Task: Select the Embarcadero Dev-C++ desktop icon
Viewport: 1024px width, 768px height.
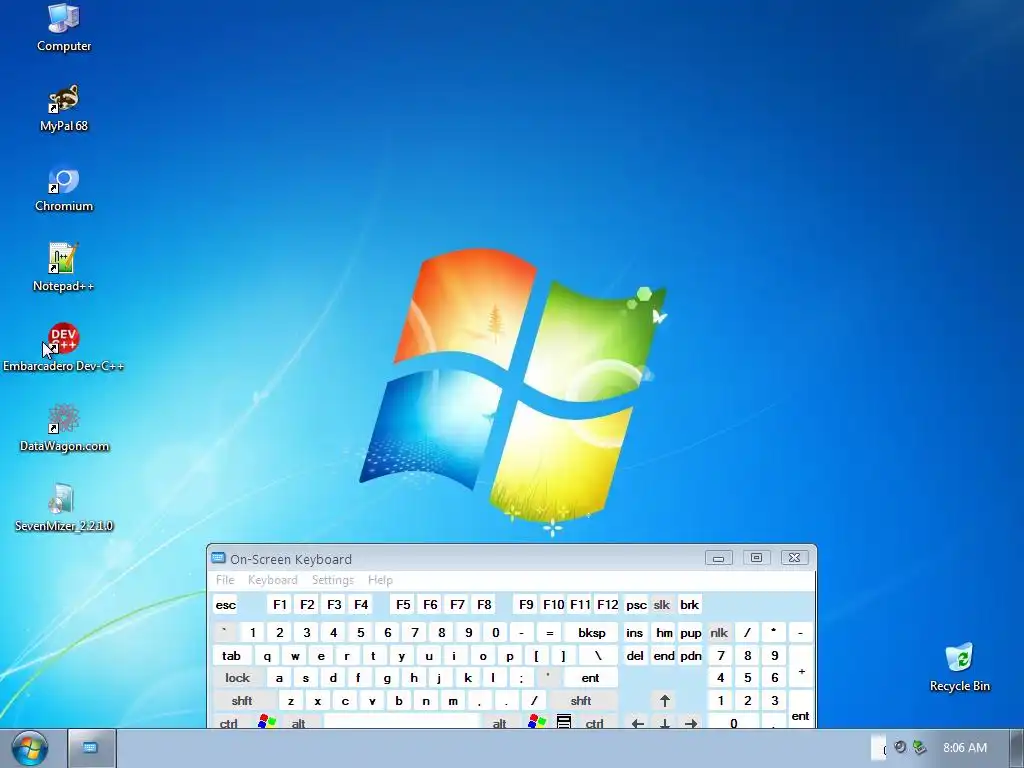Action: pyautogui.click(x=63, y=347)
